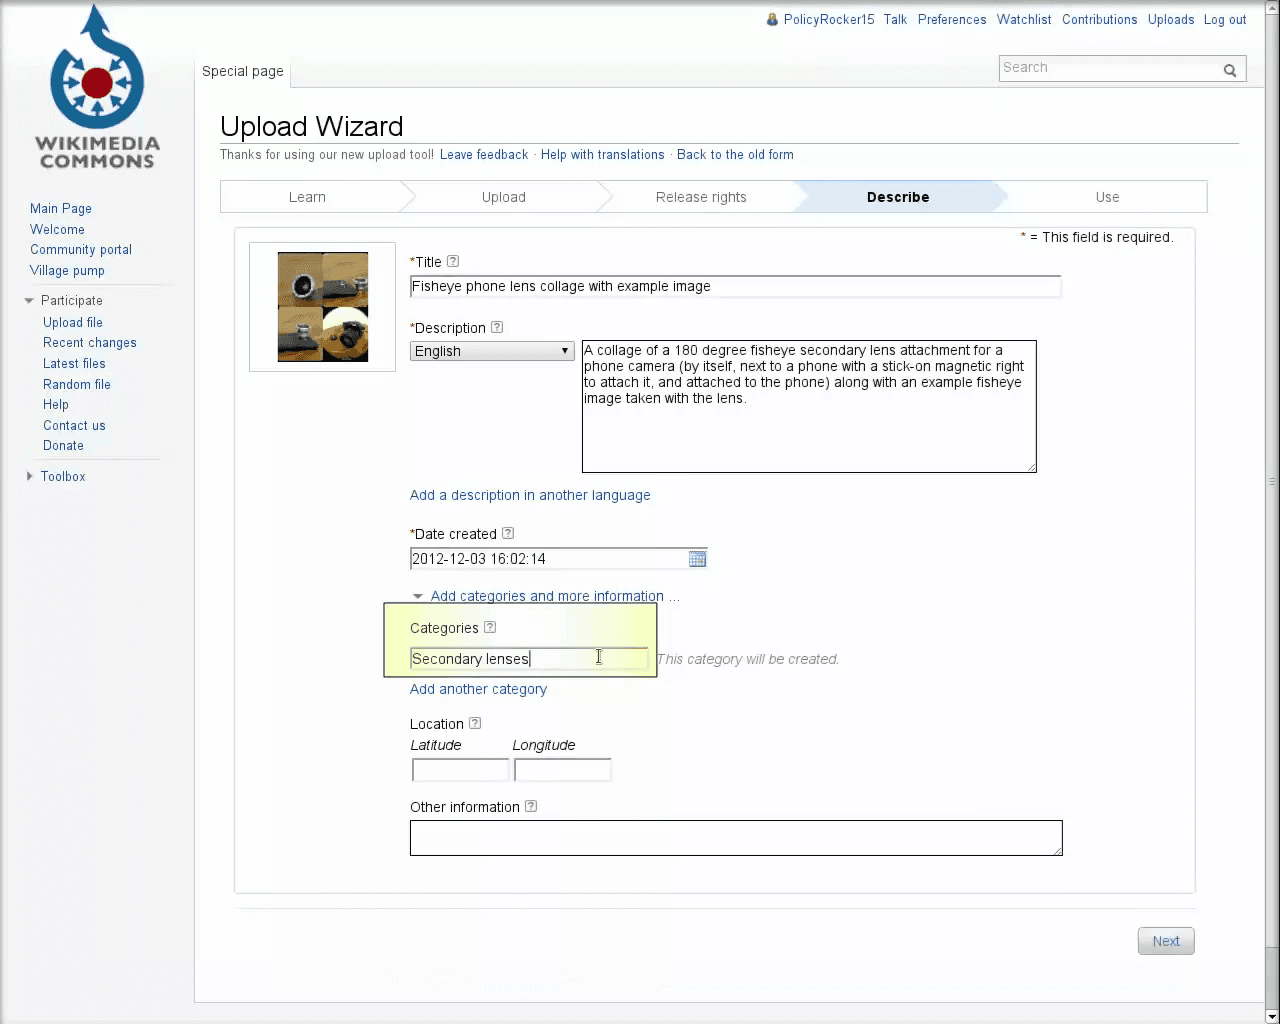The image size is (1280, 1024).
Task: Click the help icon beside Description
Action: 497,328
